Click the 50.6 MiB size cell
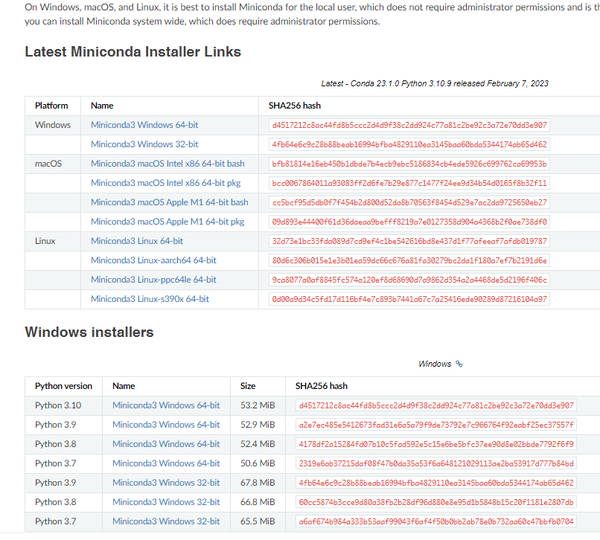600x540 pixels. [x=258, y=463]
